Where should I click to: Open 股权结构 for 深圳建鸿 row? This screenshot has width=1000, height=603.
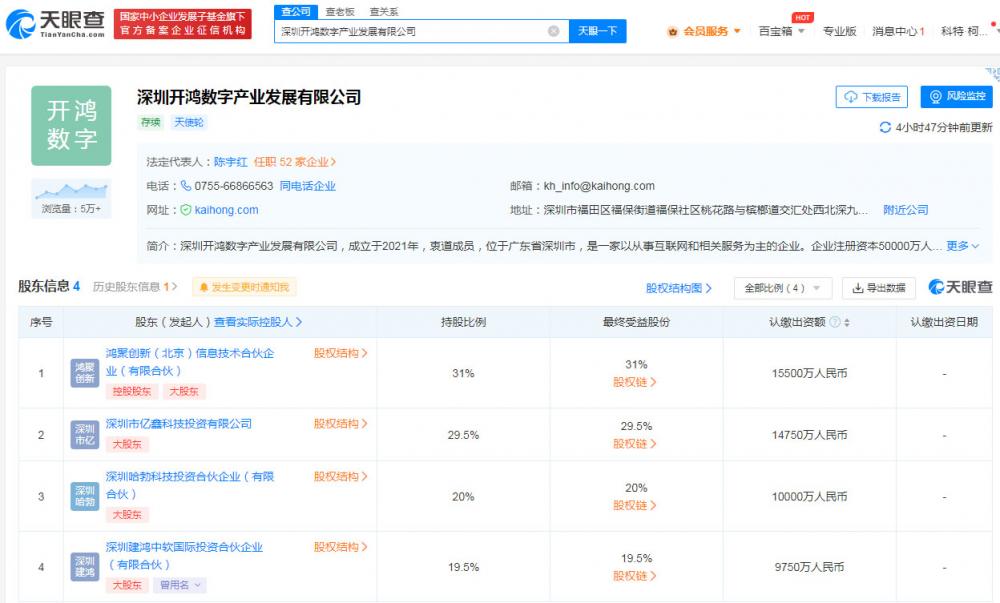point(340,547)
